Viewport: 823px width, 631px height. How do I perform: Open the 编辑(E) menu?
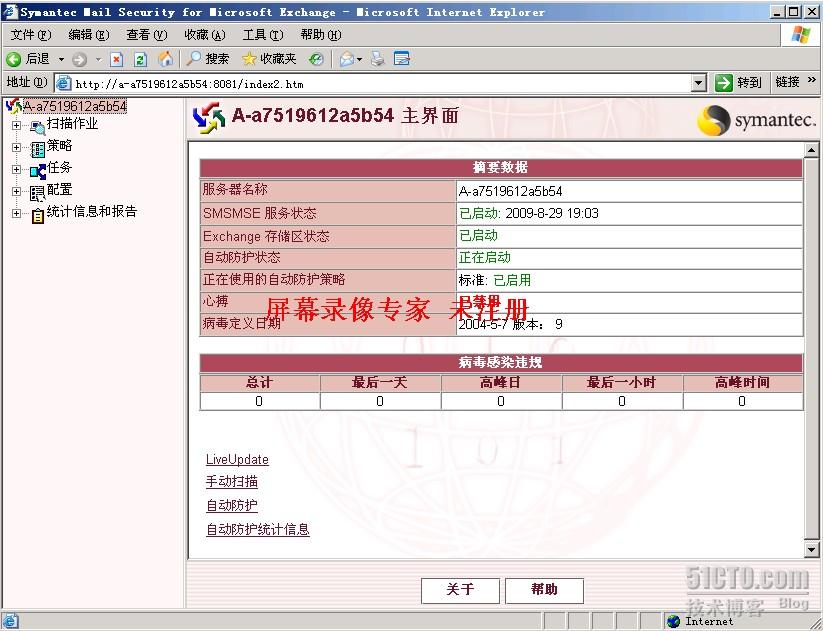point(89,35)
